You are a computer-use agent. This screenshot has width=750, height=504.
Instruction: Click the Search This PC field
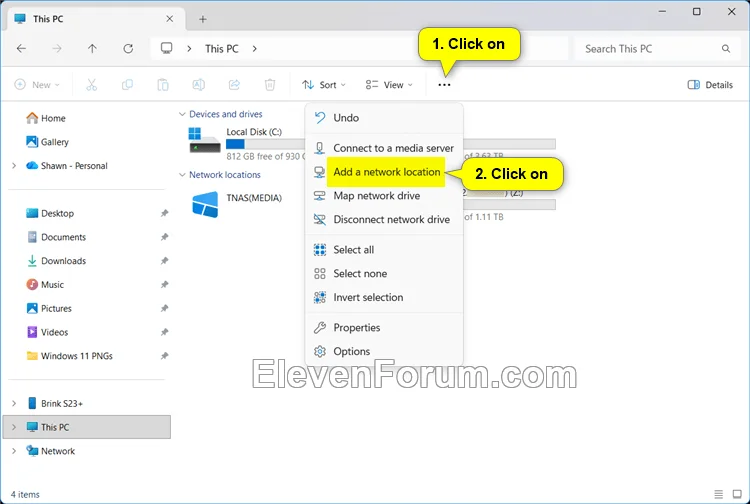[658, 49]
